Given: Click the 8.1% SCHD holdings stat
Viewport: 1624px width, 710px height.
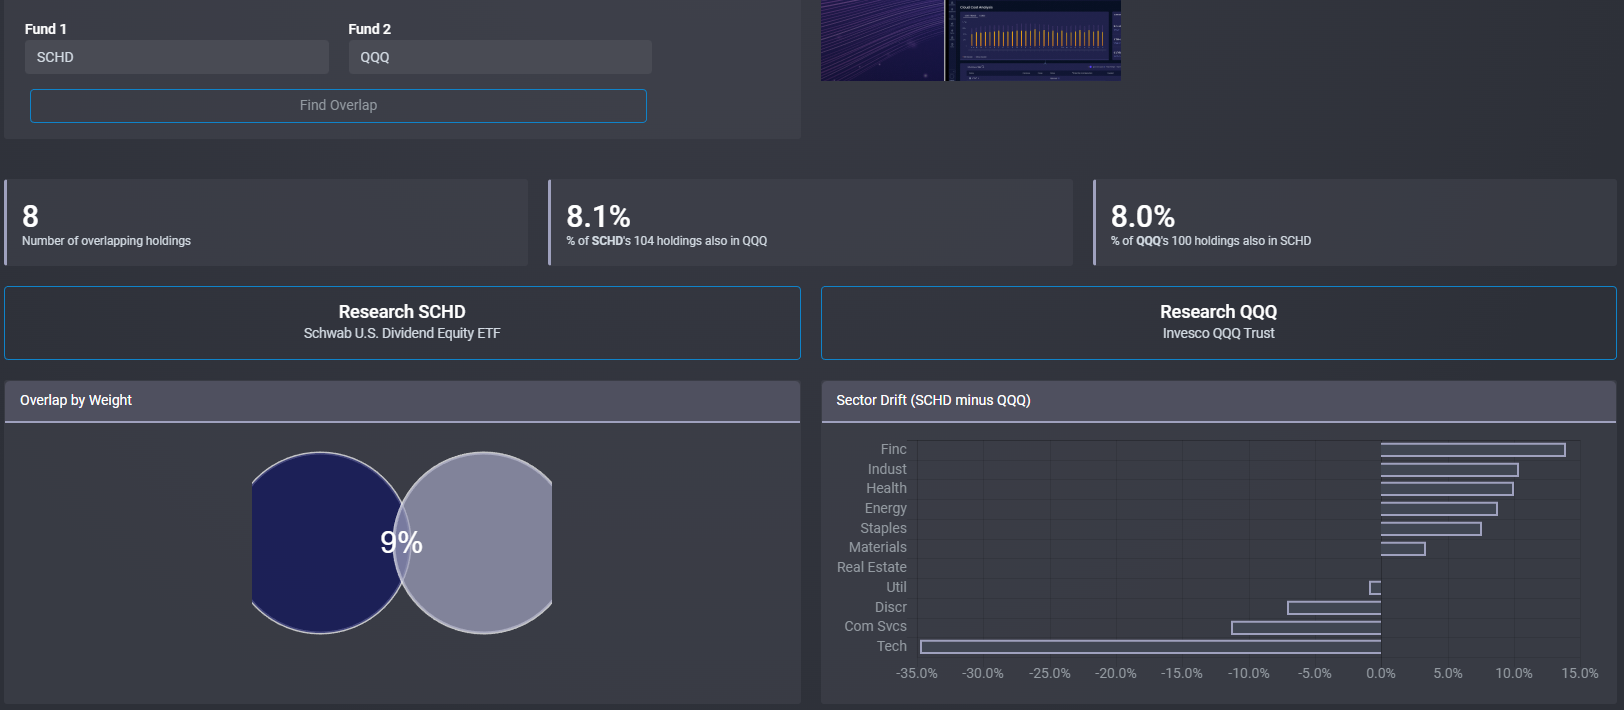Looking at the screenshot, I should [810, 223].
